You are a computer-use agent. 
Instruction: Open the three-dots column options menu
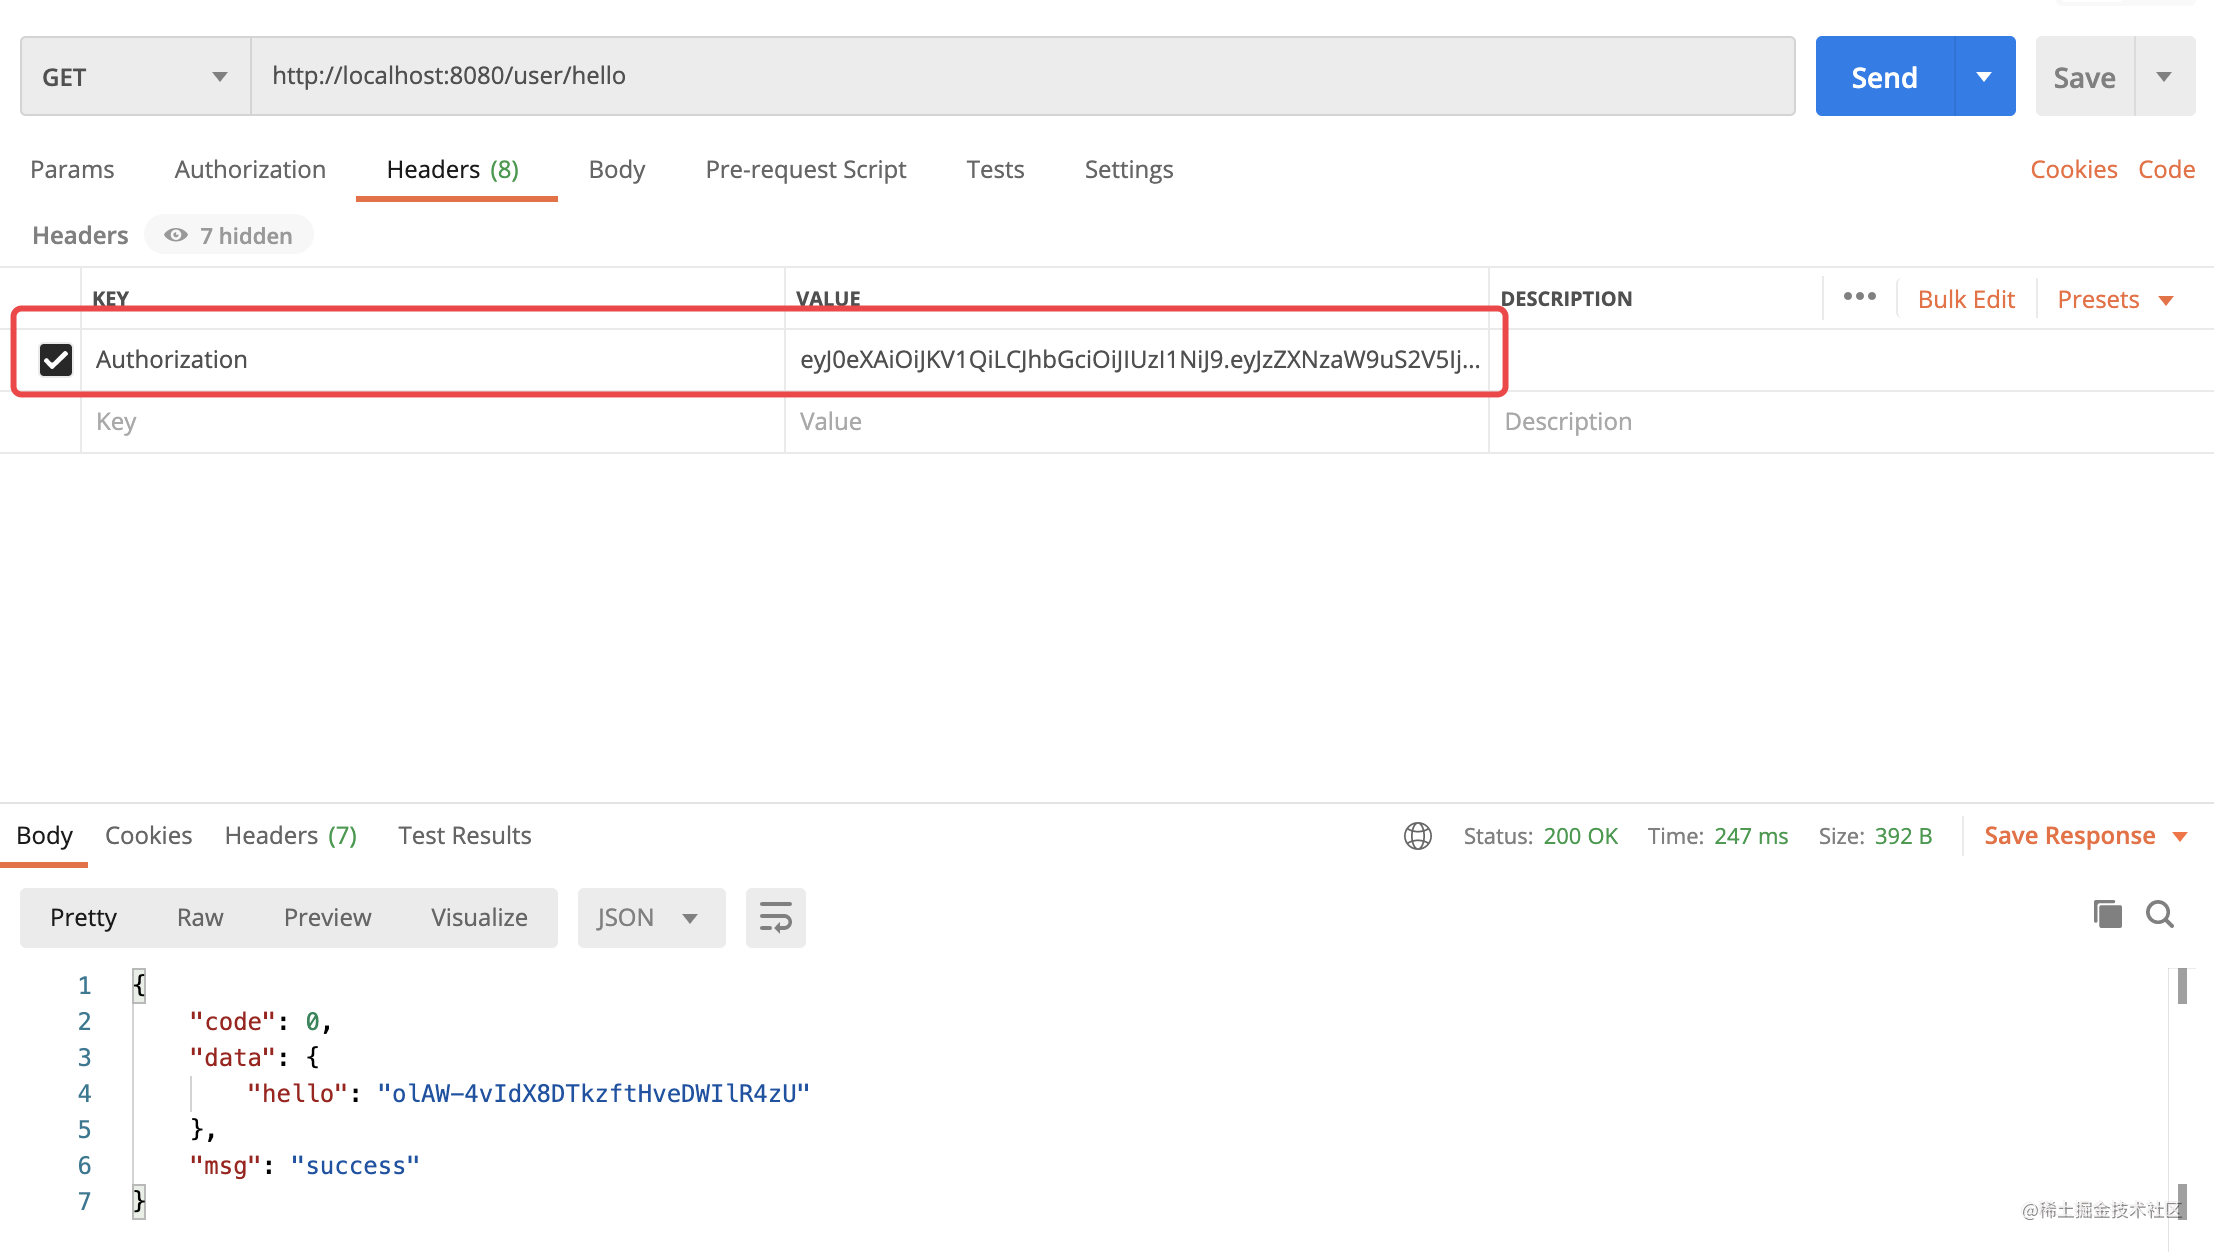pos(1859,297)
